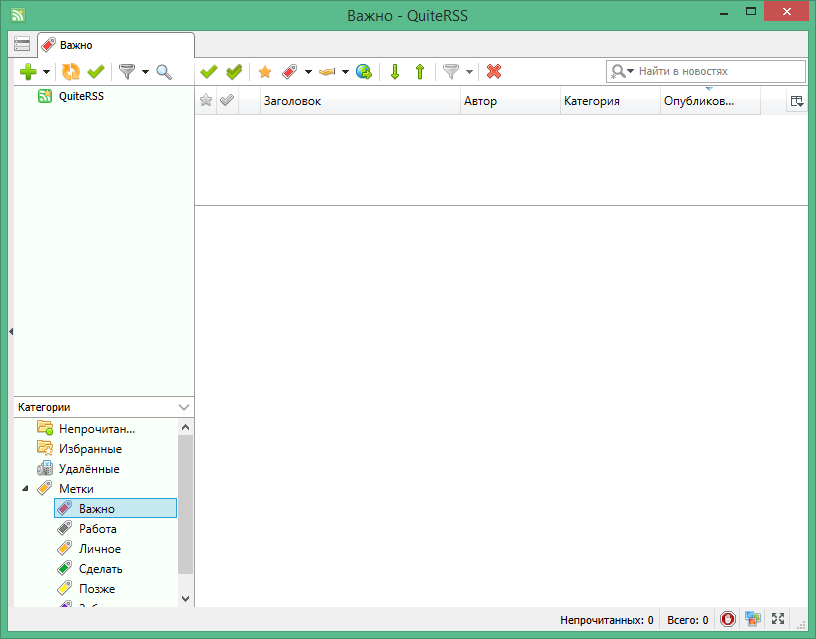This screenshot has width=816, height=639.
Task: Click the share news hand icon
Action: pyautogui.click(x=327, y=72)
